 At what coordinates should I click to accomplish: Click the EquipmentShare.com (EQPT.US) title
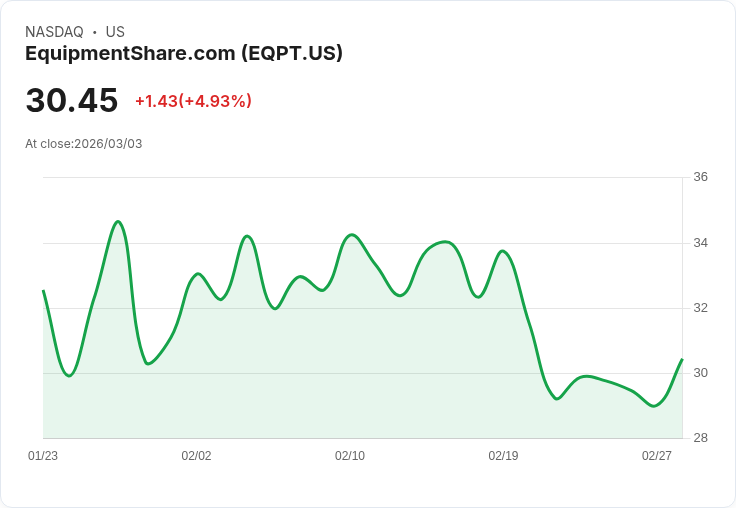pyautogui.click(x=184, y=54)
